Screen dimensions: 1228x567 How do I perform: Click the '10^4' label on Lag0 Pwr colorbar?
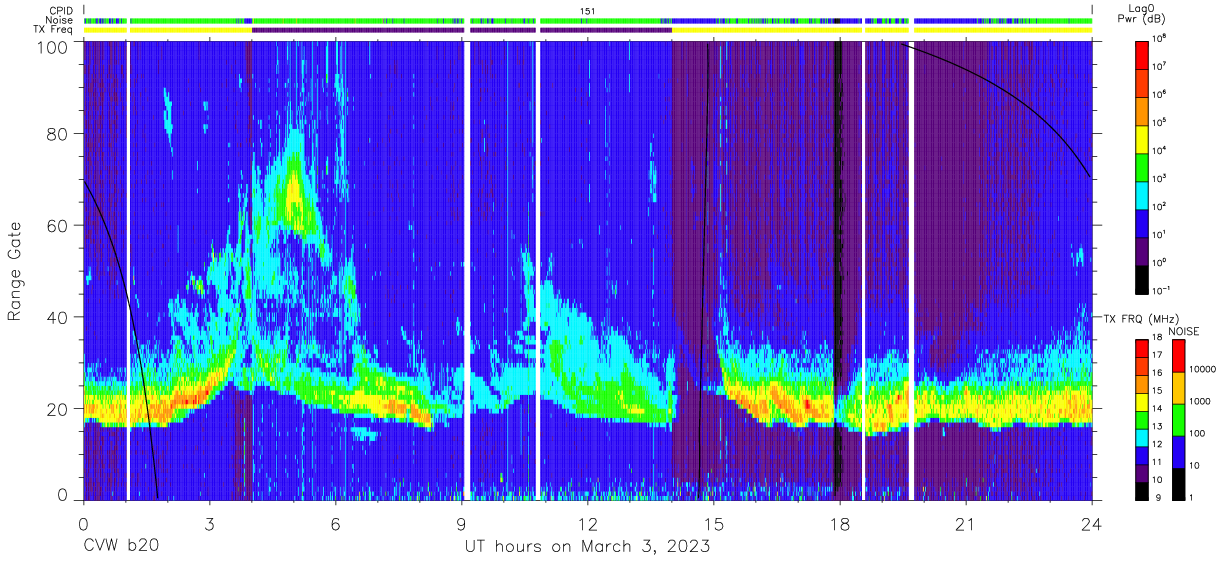coord(1159,150)
